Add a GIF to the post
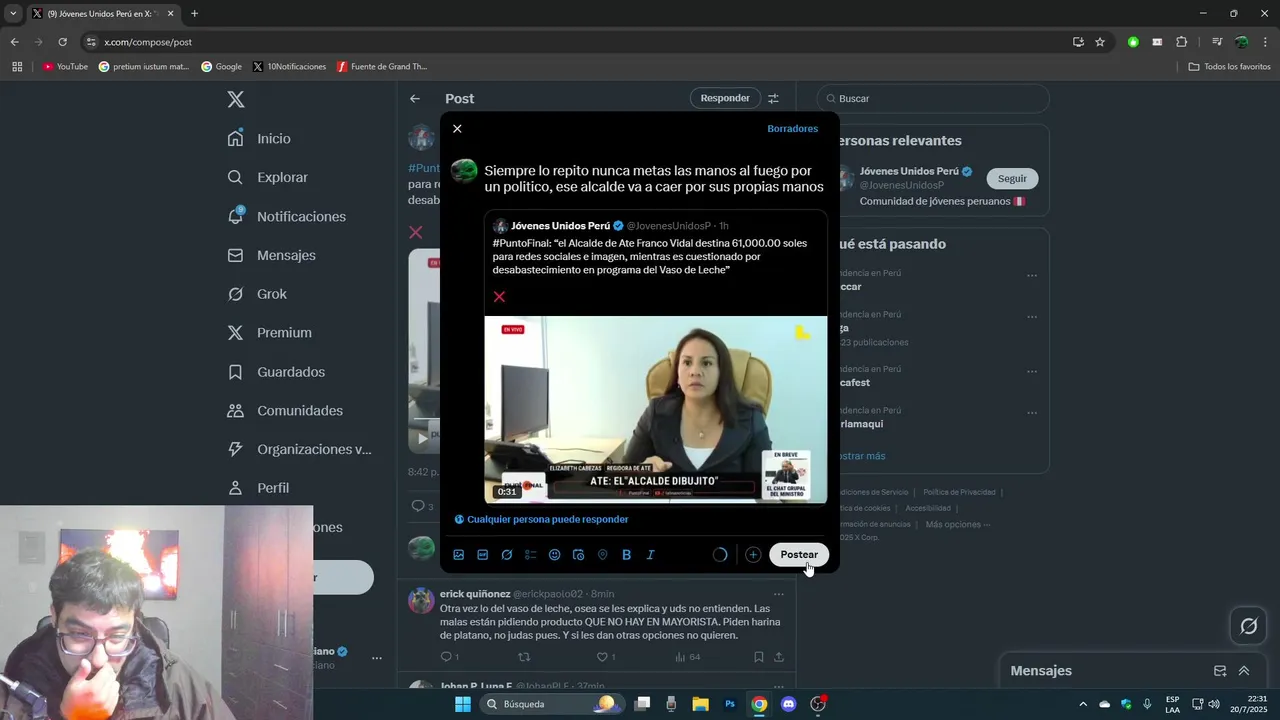The width and height of the screenshot is (1280, 720). click(x=483, y=555)
